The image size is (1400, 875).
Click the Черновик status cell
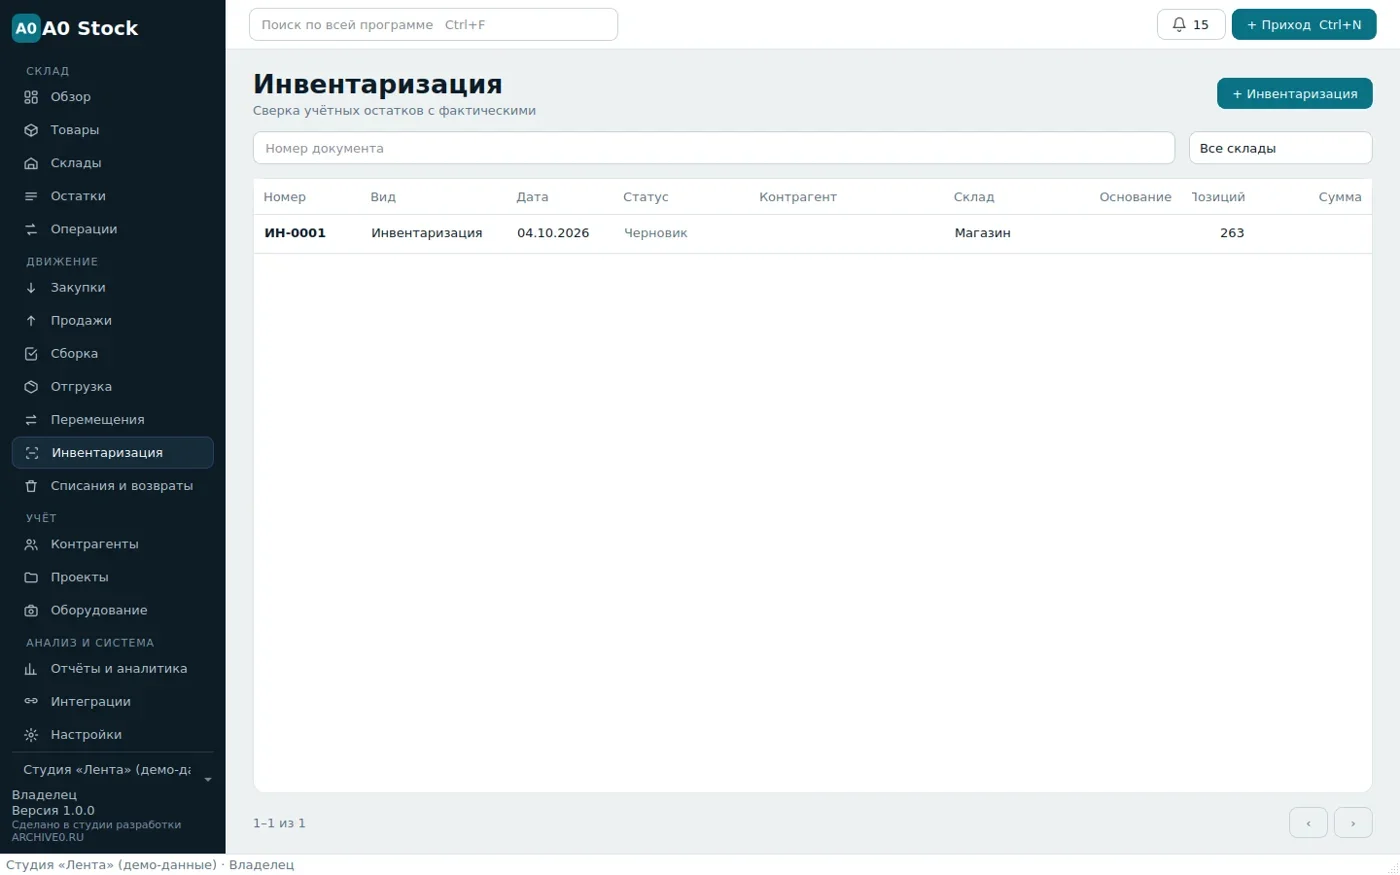(656, 233)
